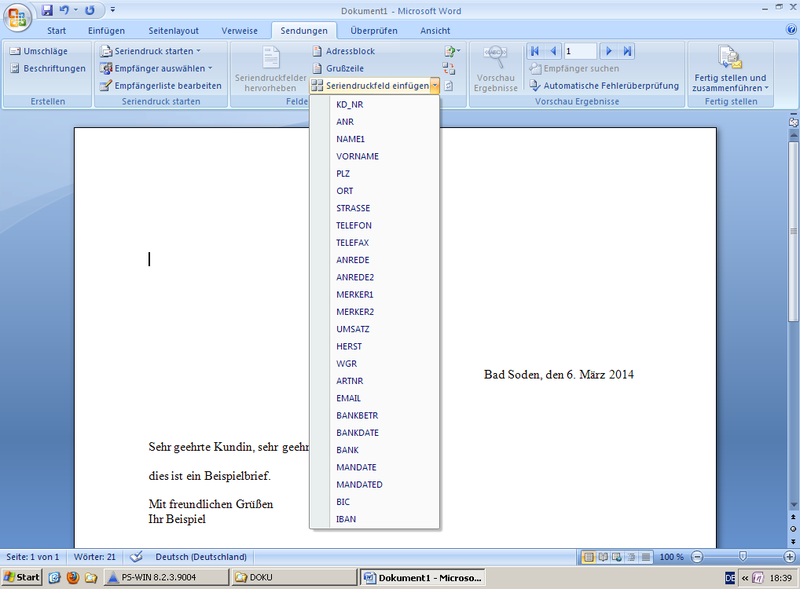Open Beschriftungen labels tool
This screenshot has height=589, width=800.
click(x=48, y=68)
